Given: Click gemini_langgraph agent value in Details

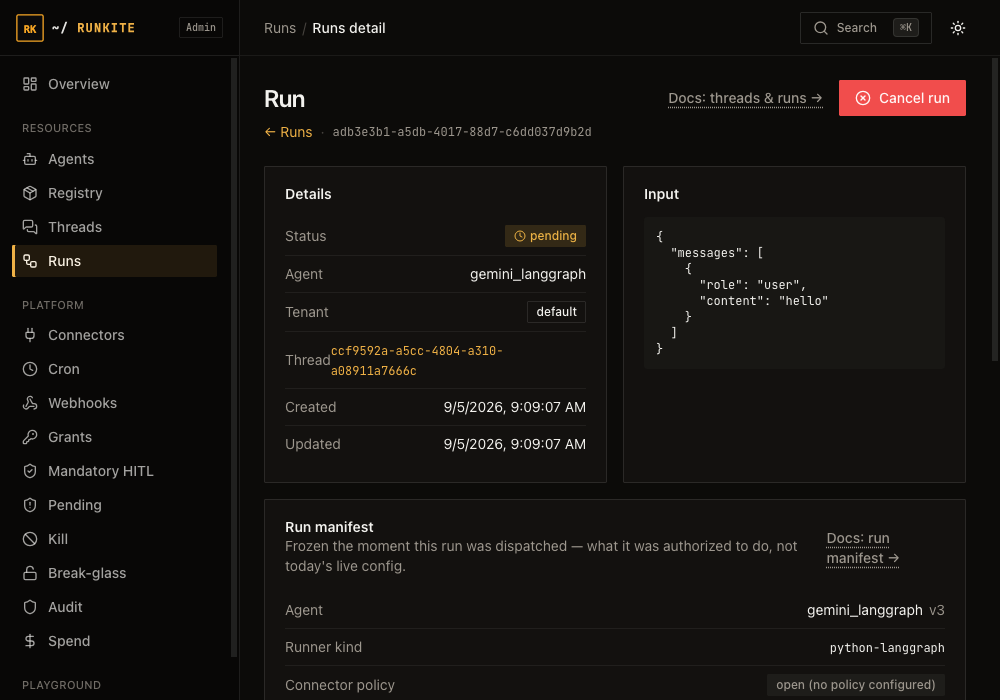Looking at the screenshot, I should click(x=527, y=274).
